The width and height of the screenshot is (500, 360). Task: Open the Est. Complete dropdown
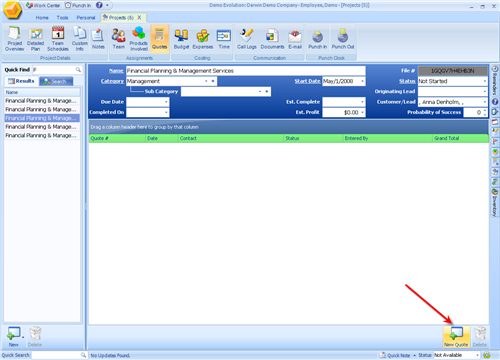point(362,102)
